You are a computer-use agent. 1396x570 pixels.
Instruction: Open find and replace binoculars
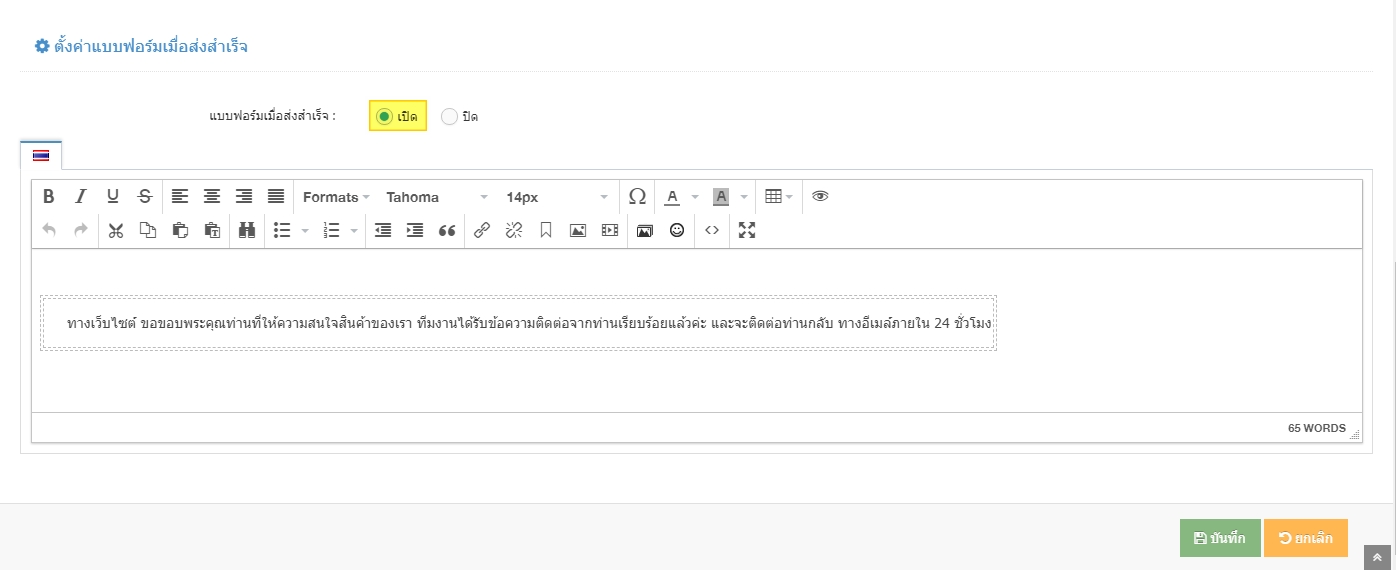click(x=247, y=230)
